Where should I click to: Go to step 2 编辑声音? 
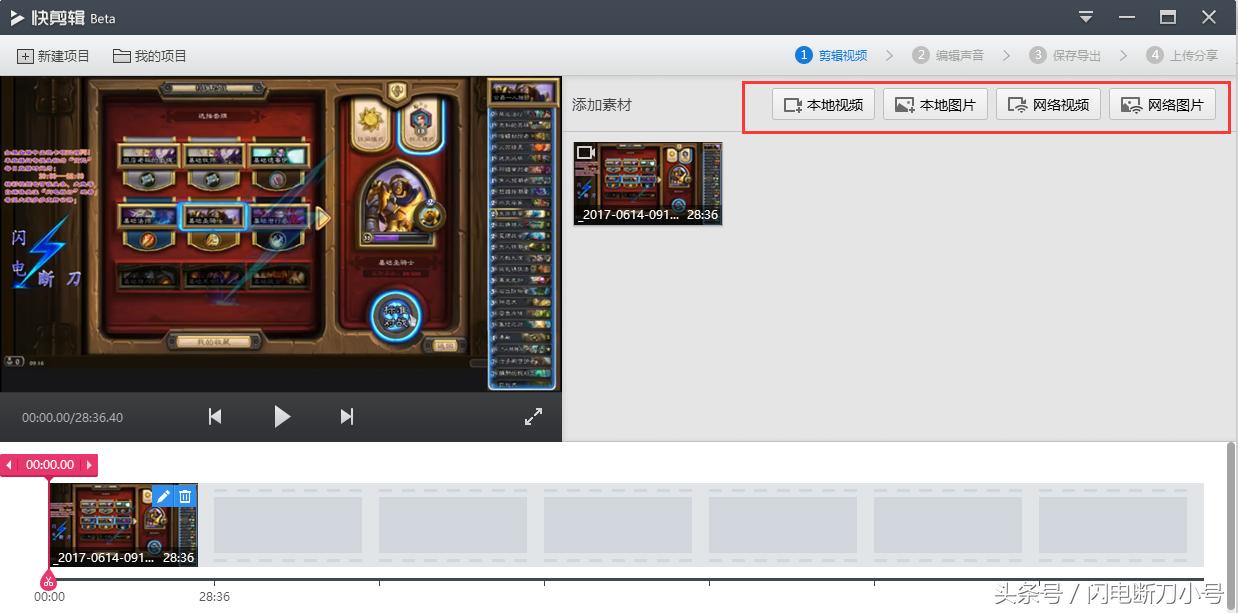pos(948,56)
